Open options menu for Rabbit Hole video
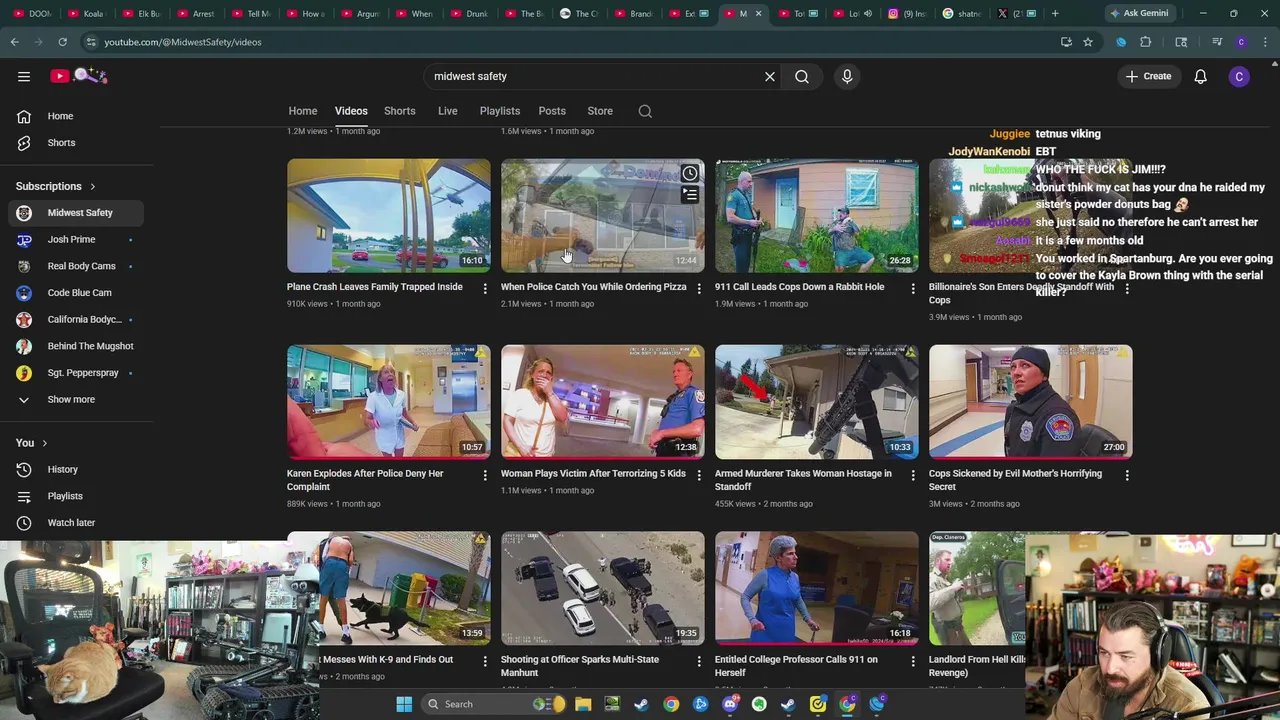 tap(912, 288)
